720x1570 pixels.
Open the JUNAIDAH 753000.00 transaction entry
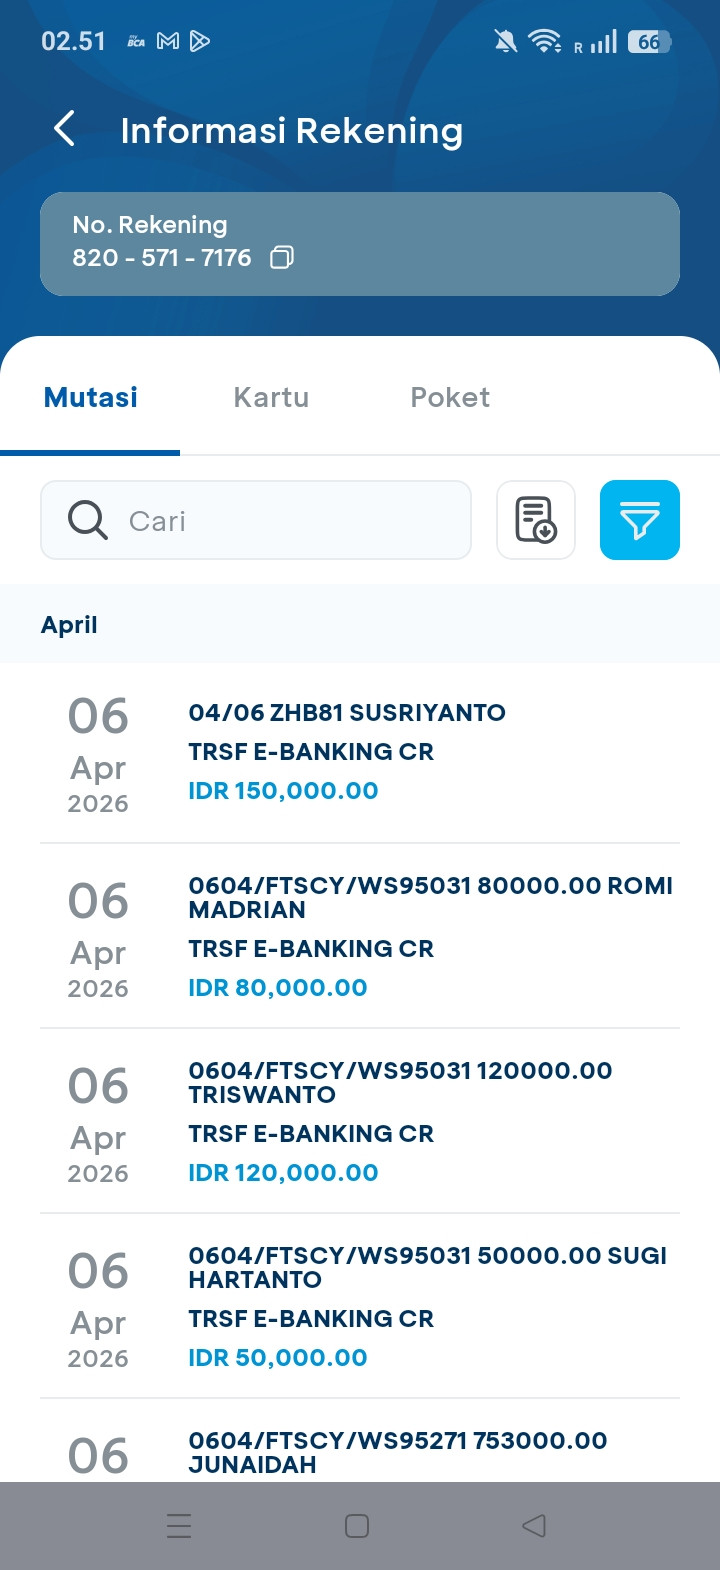[x=360, y=1441]
